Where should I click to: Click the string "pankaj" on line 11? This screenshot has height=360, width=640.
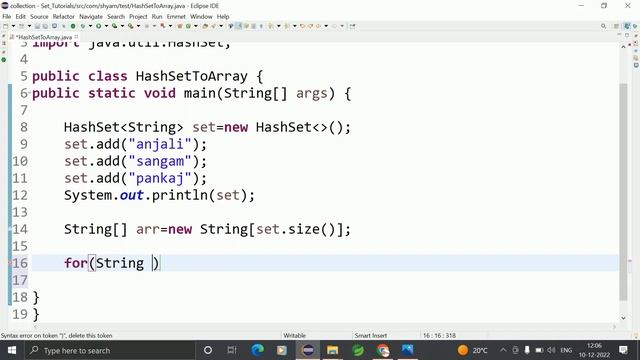(x=160, y=178)
